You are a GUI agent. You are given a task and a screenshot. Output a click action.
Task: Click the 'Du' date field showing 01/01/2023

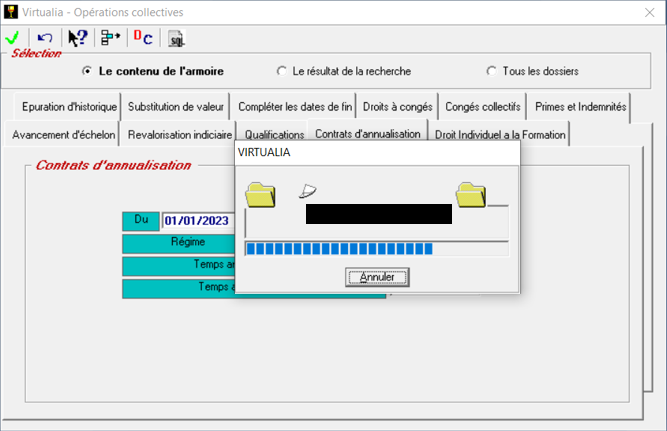pyautogui.click(x=197, y=221)
